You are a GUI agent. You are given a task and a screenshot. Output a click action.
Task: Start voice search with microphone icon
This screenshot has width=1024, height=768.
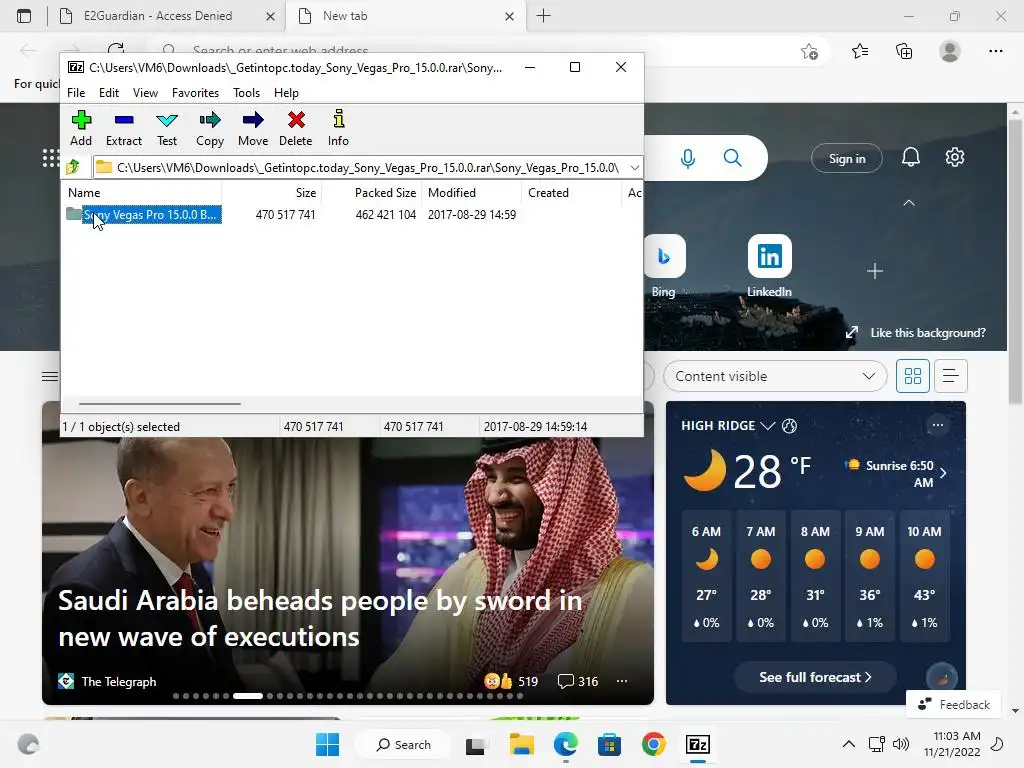pyautogui.click(x=688, y=158)
